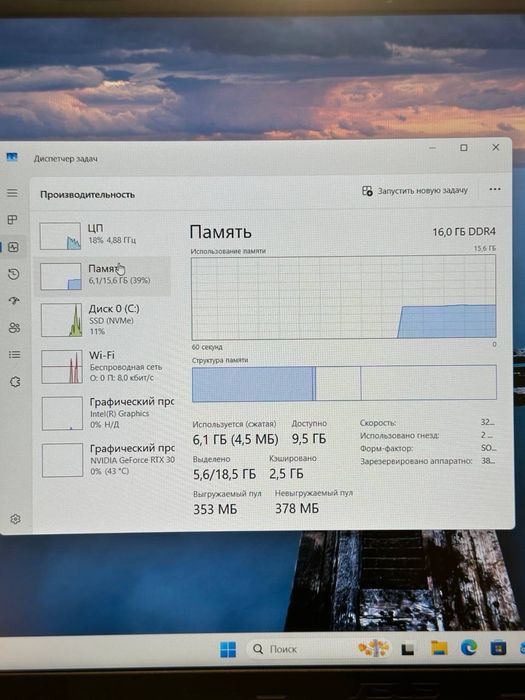Image resolution: width=525 pixels, height=700 pixels.
Task: Open the Details list icon
Action: tap(14, 354)
